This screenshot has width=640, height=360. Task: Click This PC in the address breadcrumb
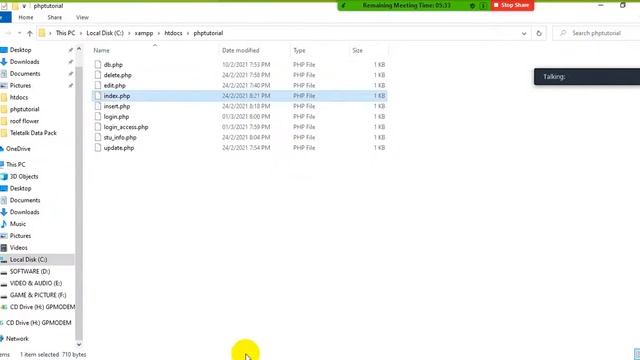pyautogui.click(x=65, y=33)
